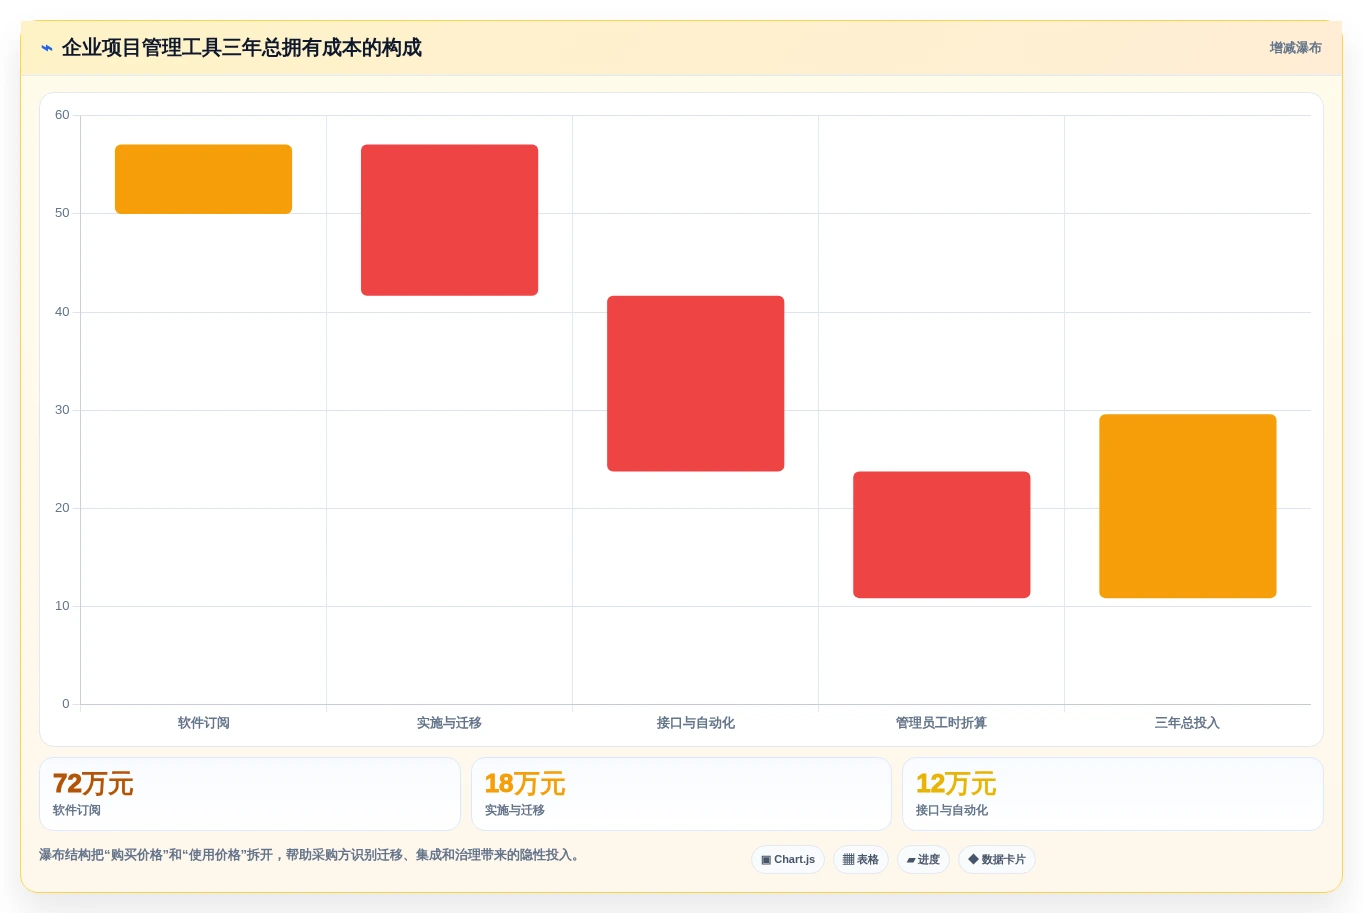The width and height of the screenshot is (1363, 913).
Task: Click the Chart.js tag chip
Action: click(788, 860)
